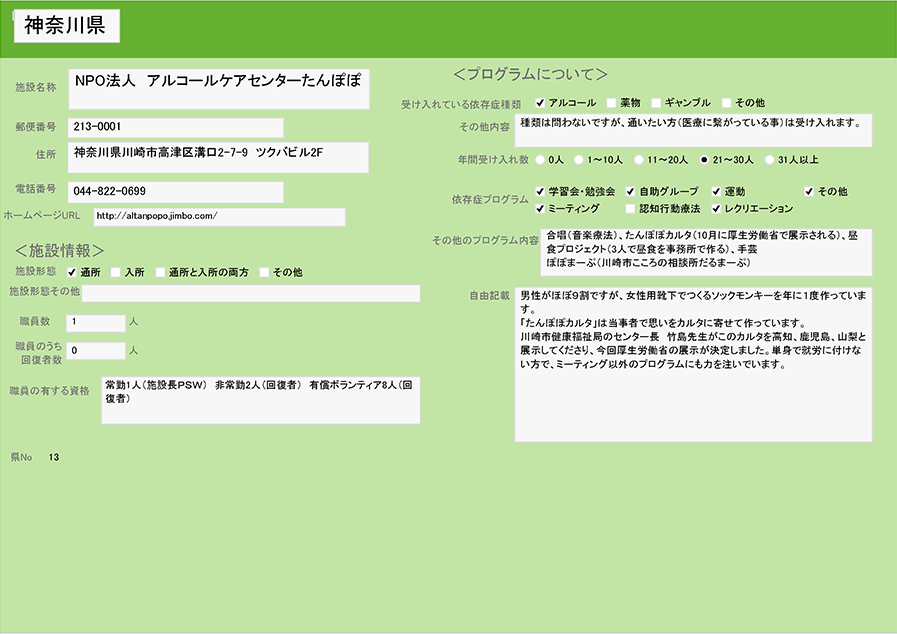Click the 職員数 staff count field
Viewport: 897px width, 634px height.
pyautogui.click(x=95, y=322)
